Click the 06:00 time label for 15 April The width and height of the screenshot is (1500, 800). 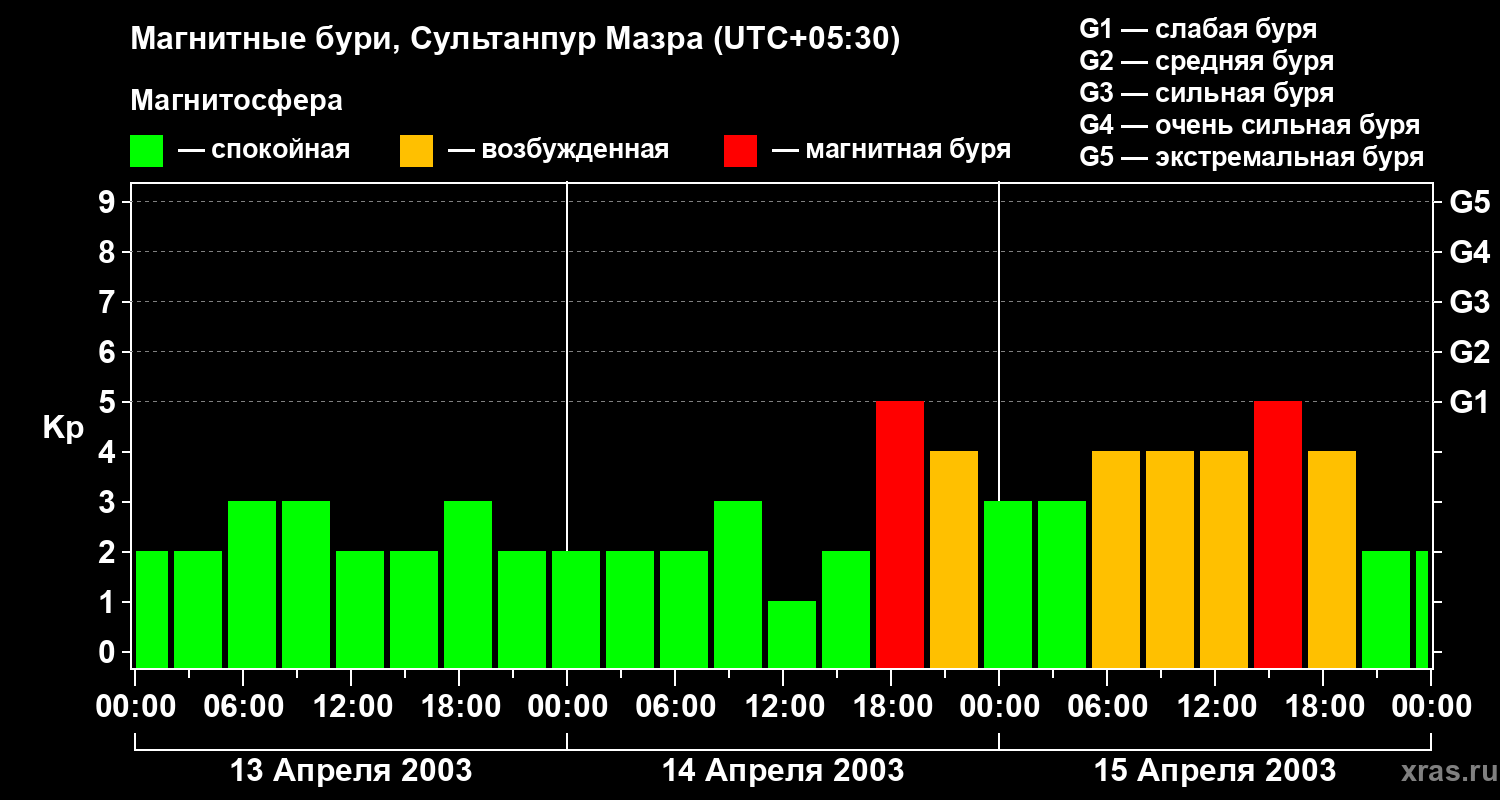click(1106, 706)
